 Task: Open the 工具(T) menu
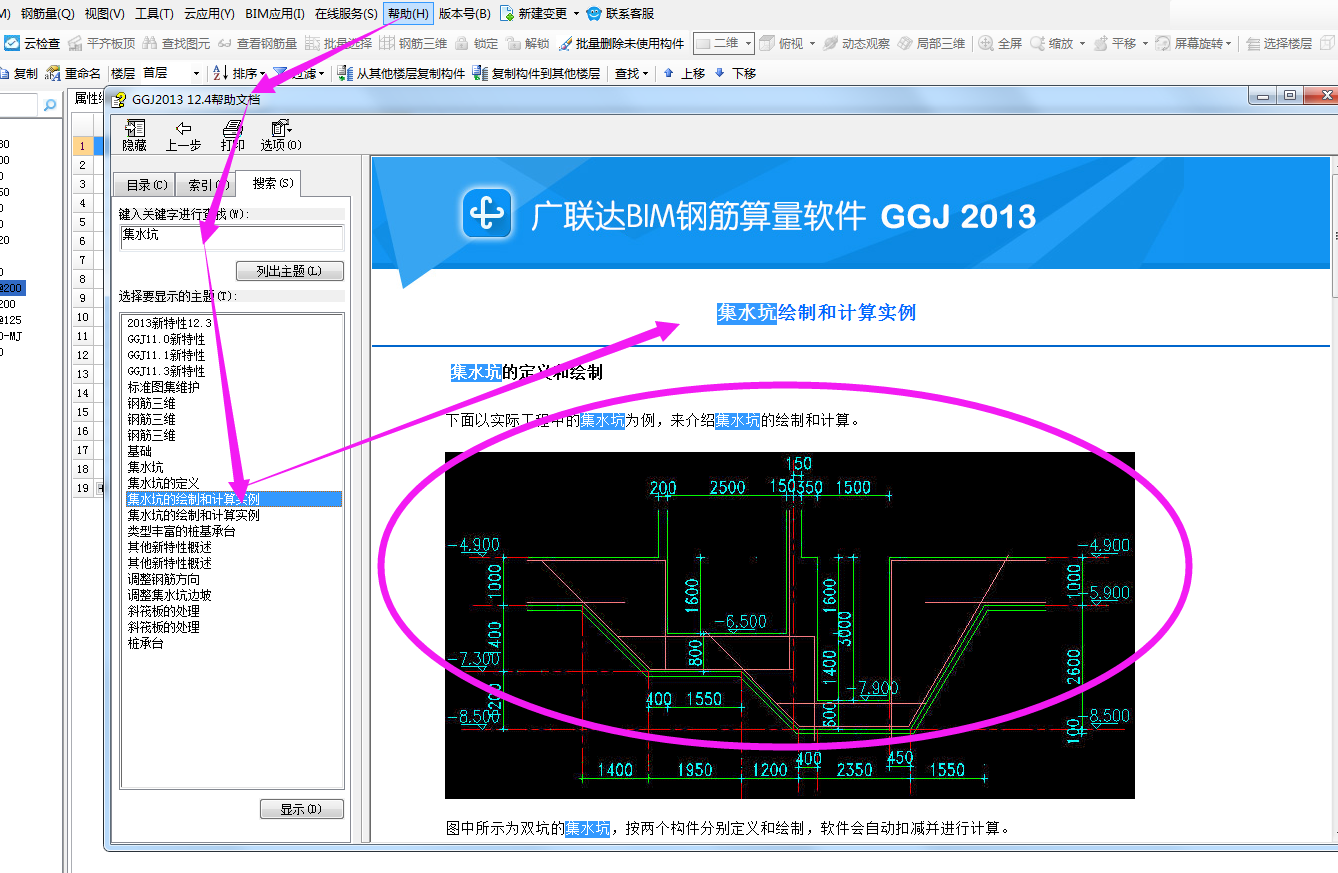pos(154,14)
